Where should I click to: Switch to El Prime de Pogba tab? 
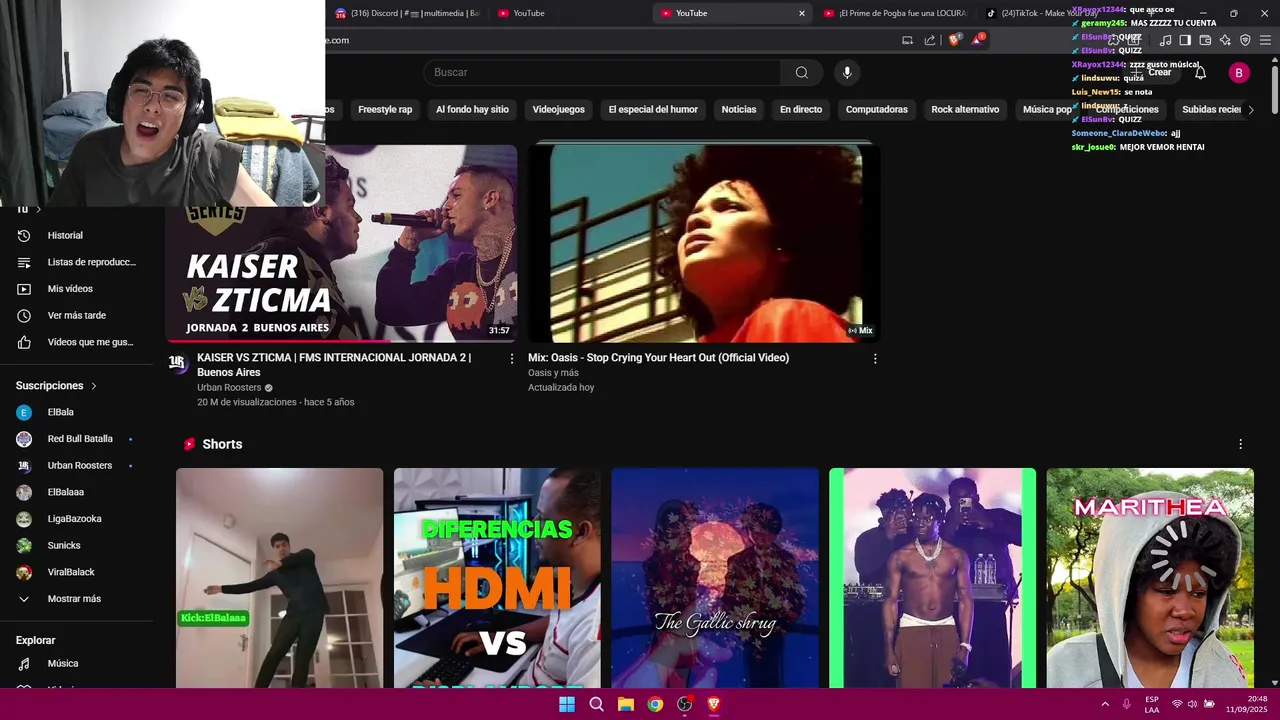click(895, 13)
